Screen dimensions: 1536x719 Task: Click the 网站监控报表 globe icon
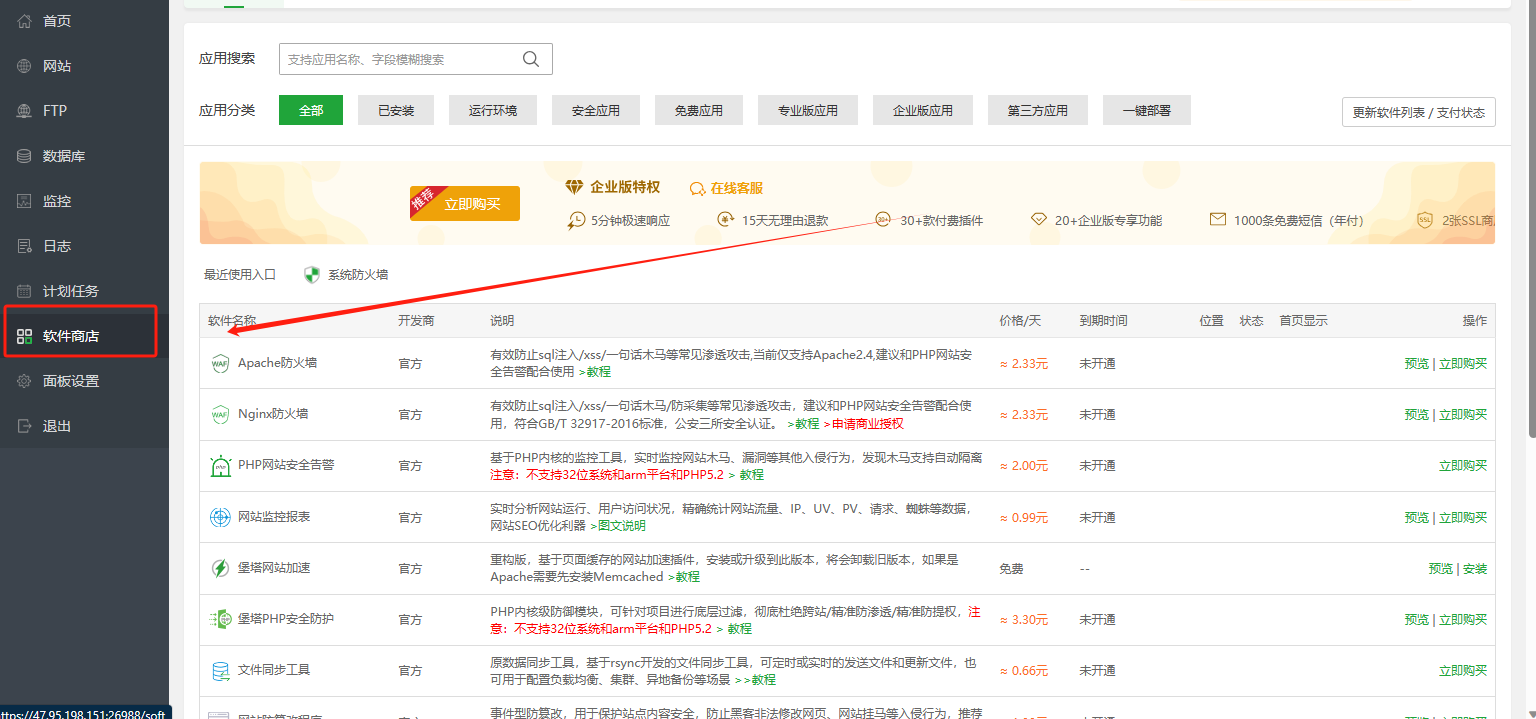pos(220,517)
